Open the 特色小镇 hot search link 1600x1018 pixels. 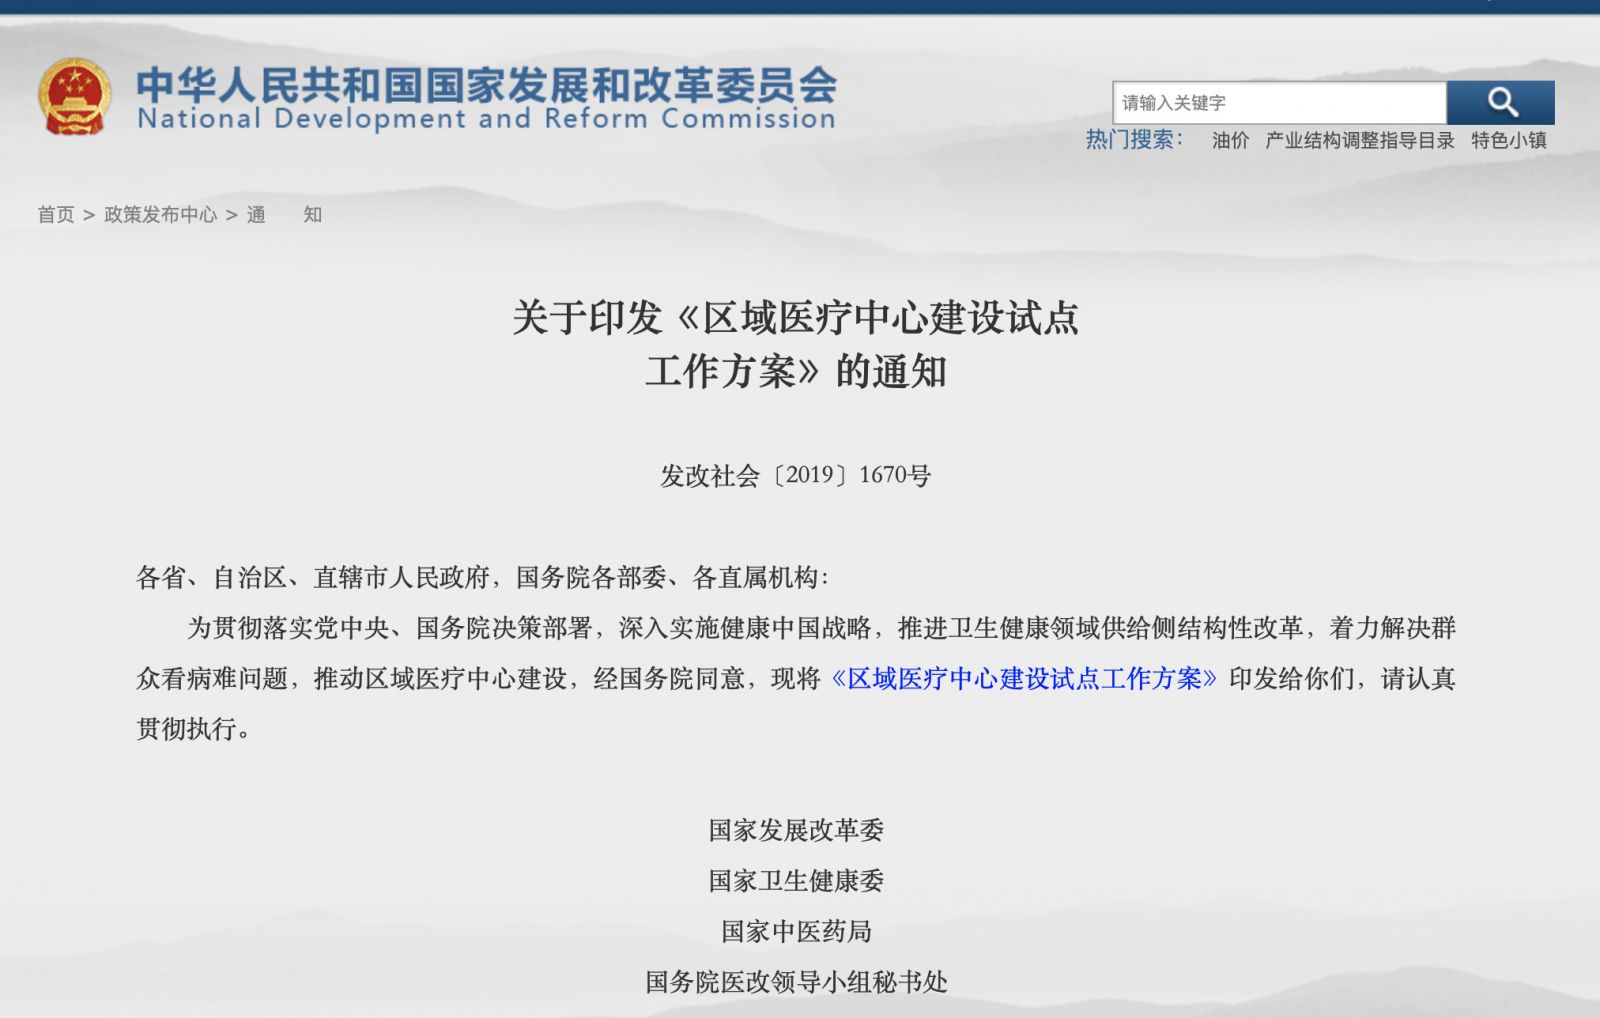[x=1508, y=140]
